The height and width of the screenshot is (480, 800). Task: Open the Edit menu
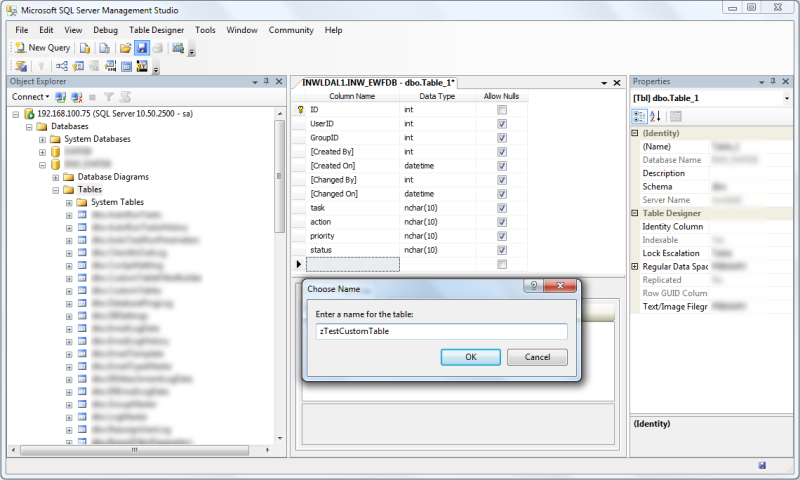pyautogui.click(x=46, y=30)
